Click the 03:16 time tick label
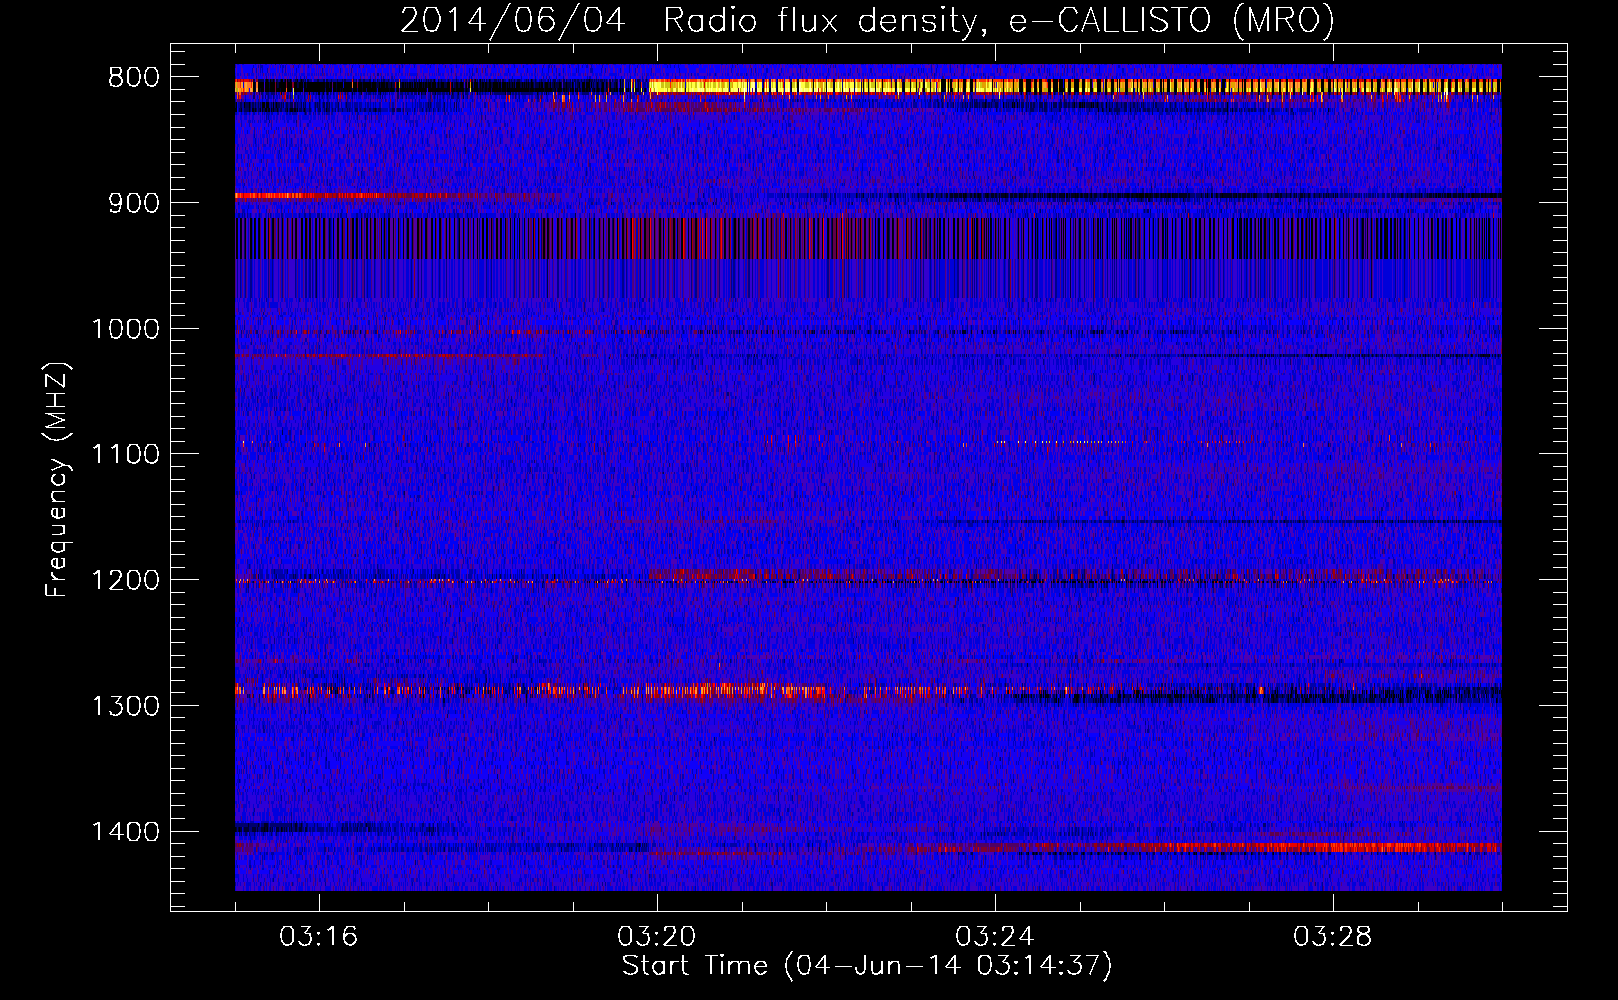This screenshot has height=1000, width=1618. (319, 937)
